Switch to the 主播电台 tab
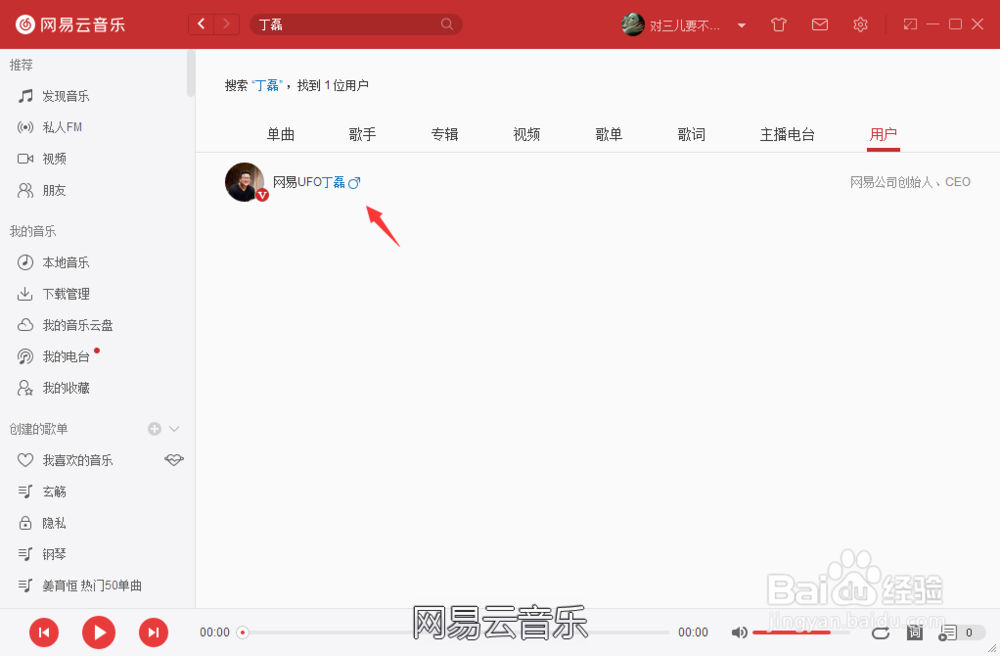 [x=787, y=135]
